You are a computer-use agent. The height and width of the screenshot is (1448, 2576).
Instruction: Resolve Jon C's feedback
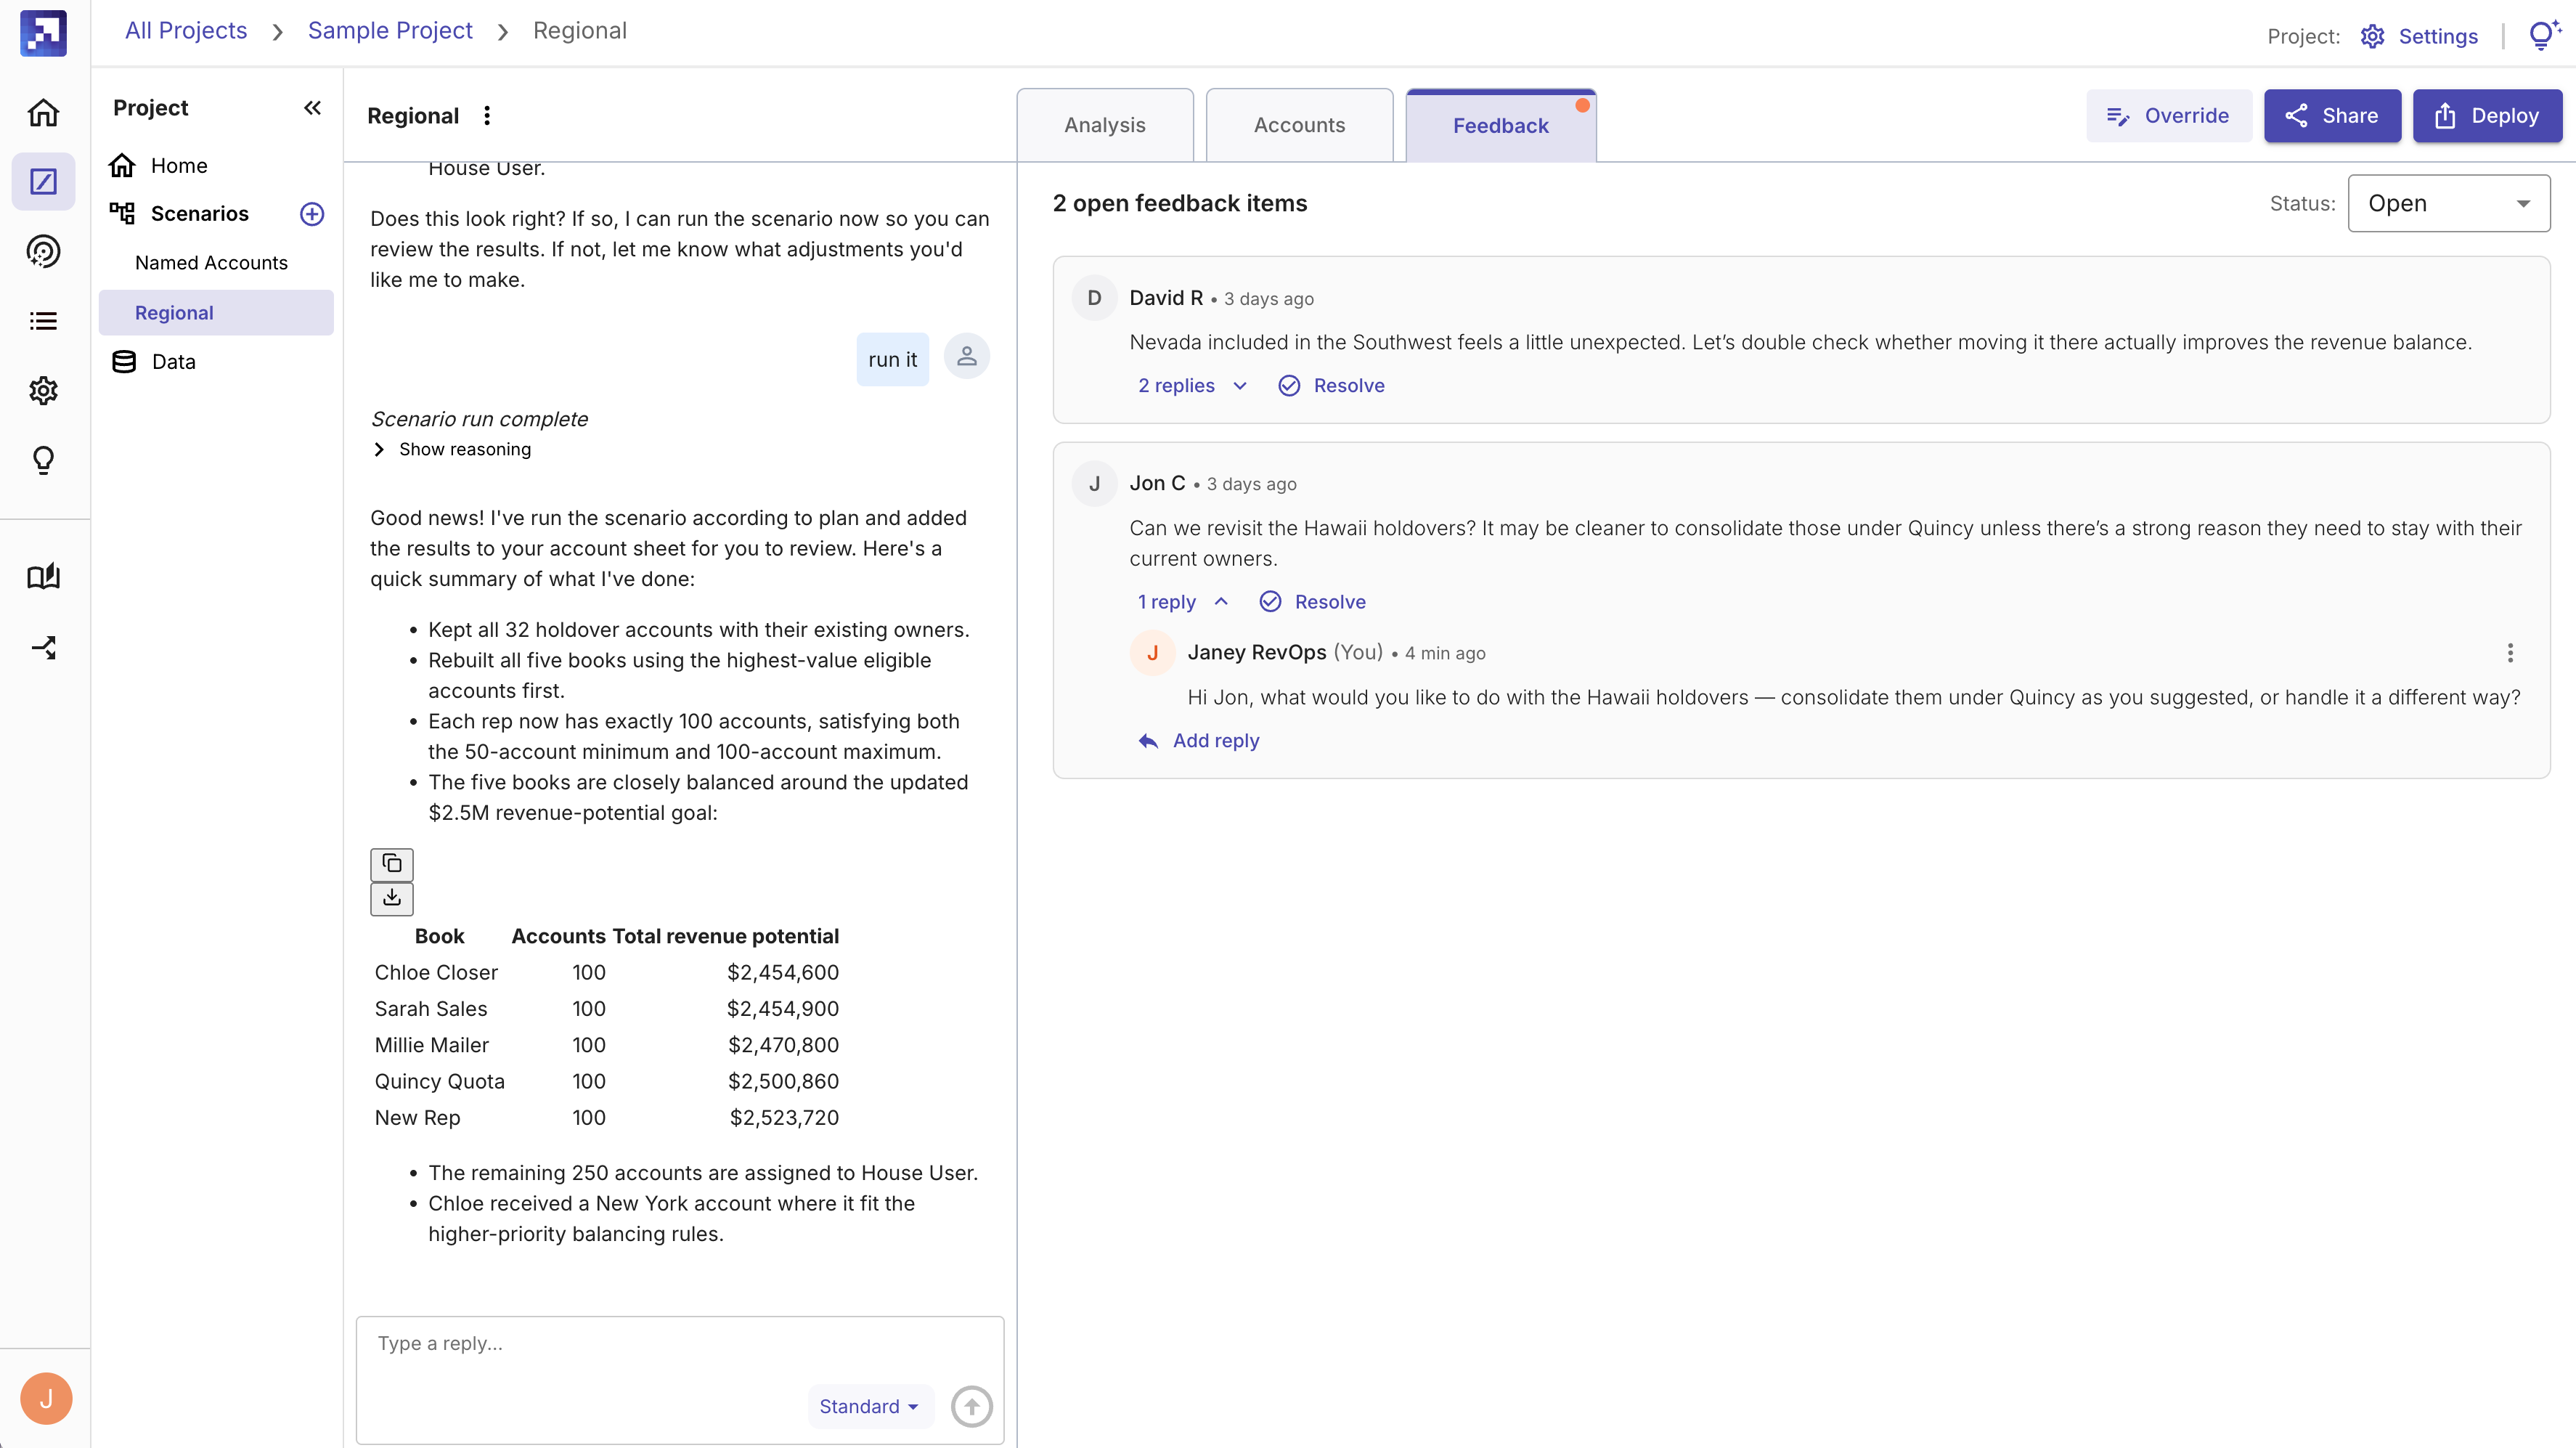coord(1313,601)
